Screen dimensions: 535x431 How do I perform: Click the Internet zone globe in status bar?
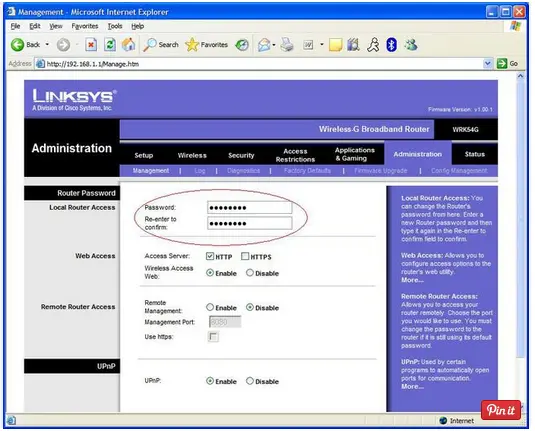(443, 420)
